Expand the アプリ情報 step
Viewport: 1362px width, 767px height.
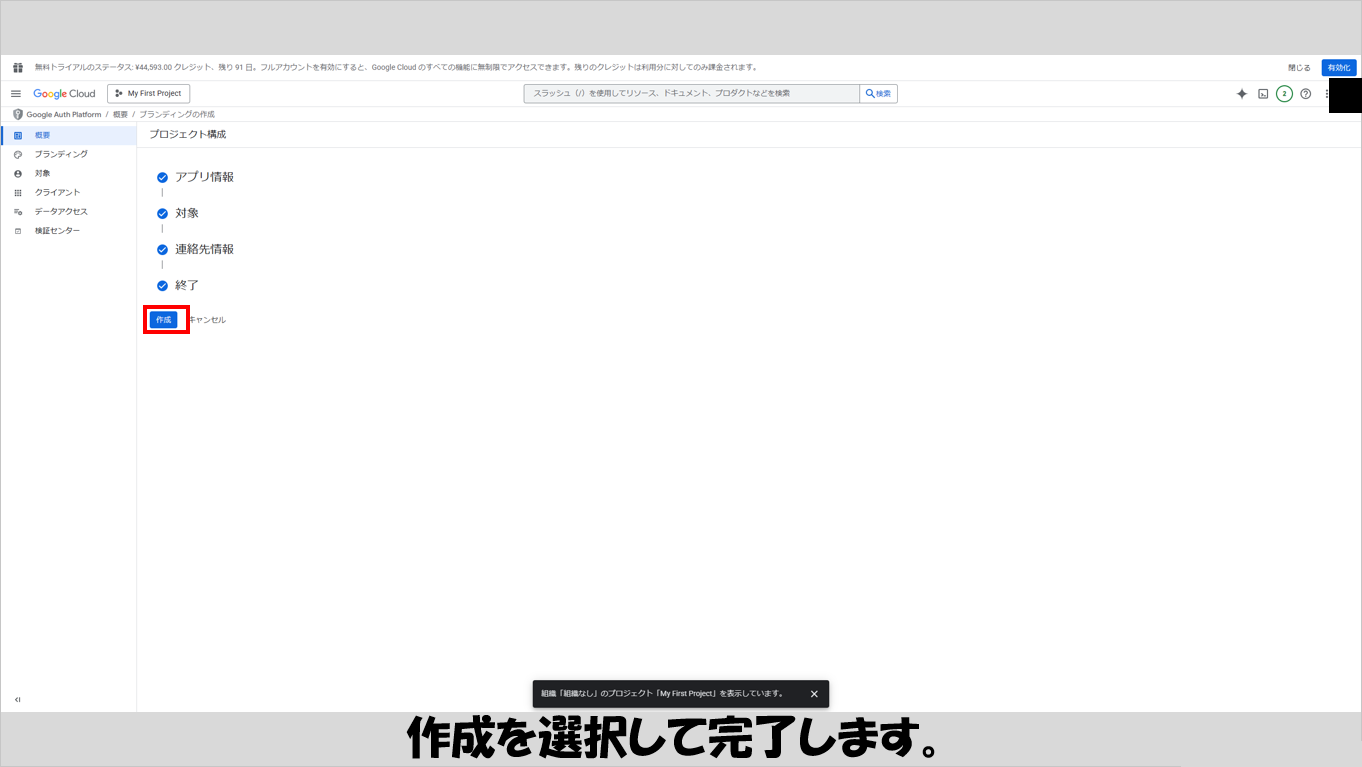(x=204, y=177)
